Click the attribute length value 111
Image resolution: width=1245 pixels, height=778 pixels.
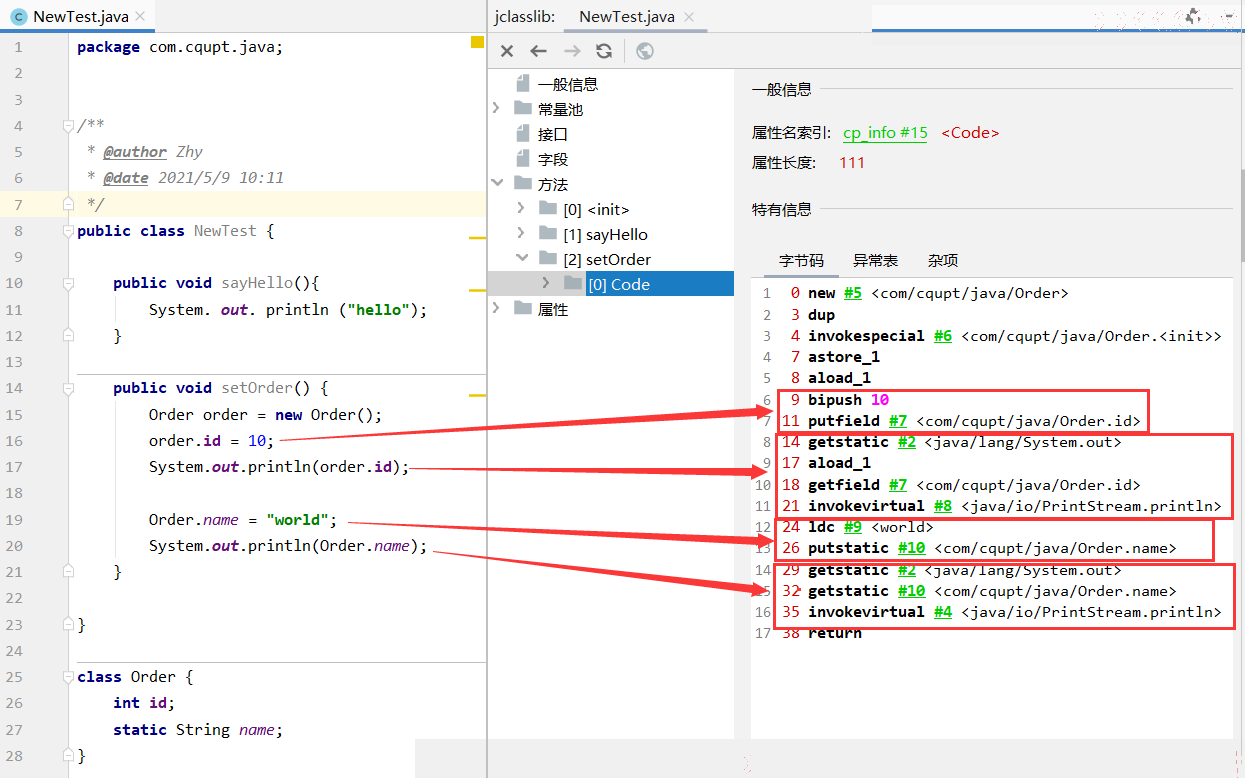[852, 162]
